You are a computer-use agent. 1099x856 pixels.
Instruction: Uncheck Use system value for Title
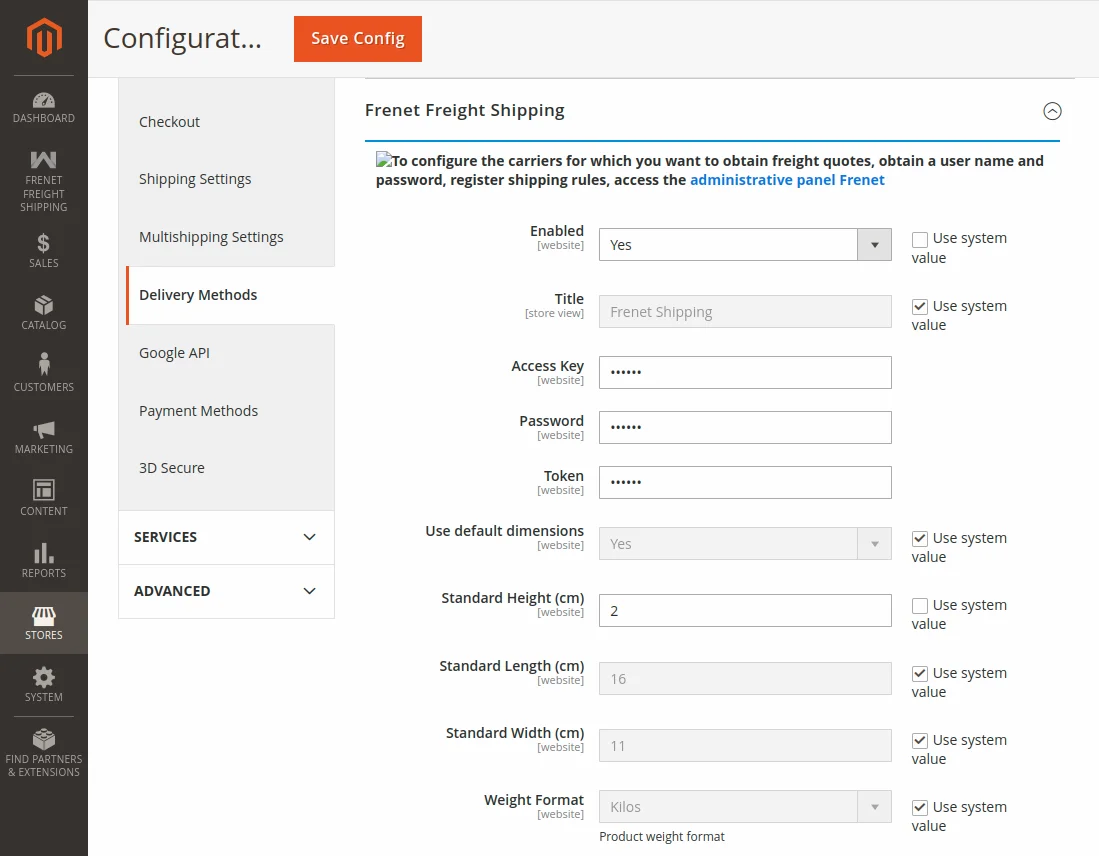coord(920,307)
